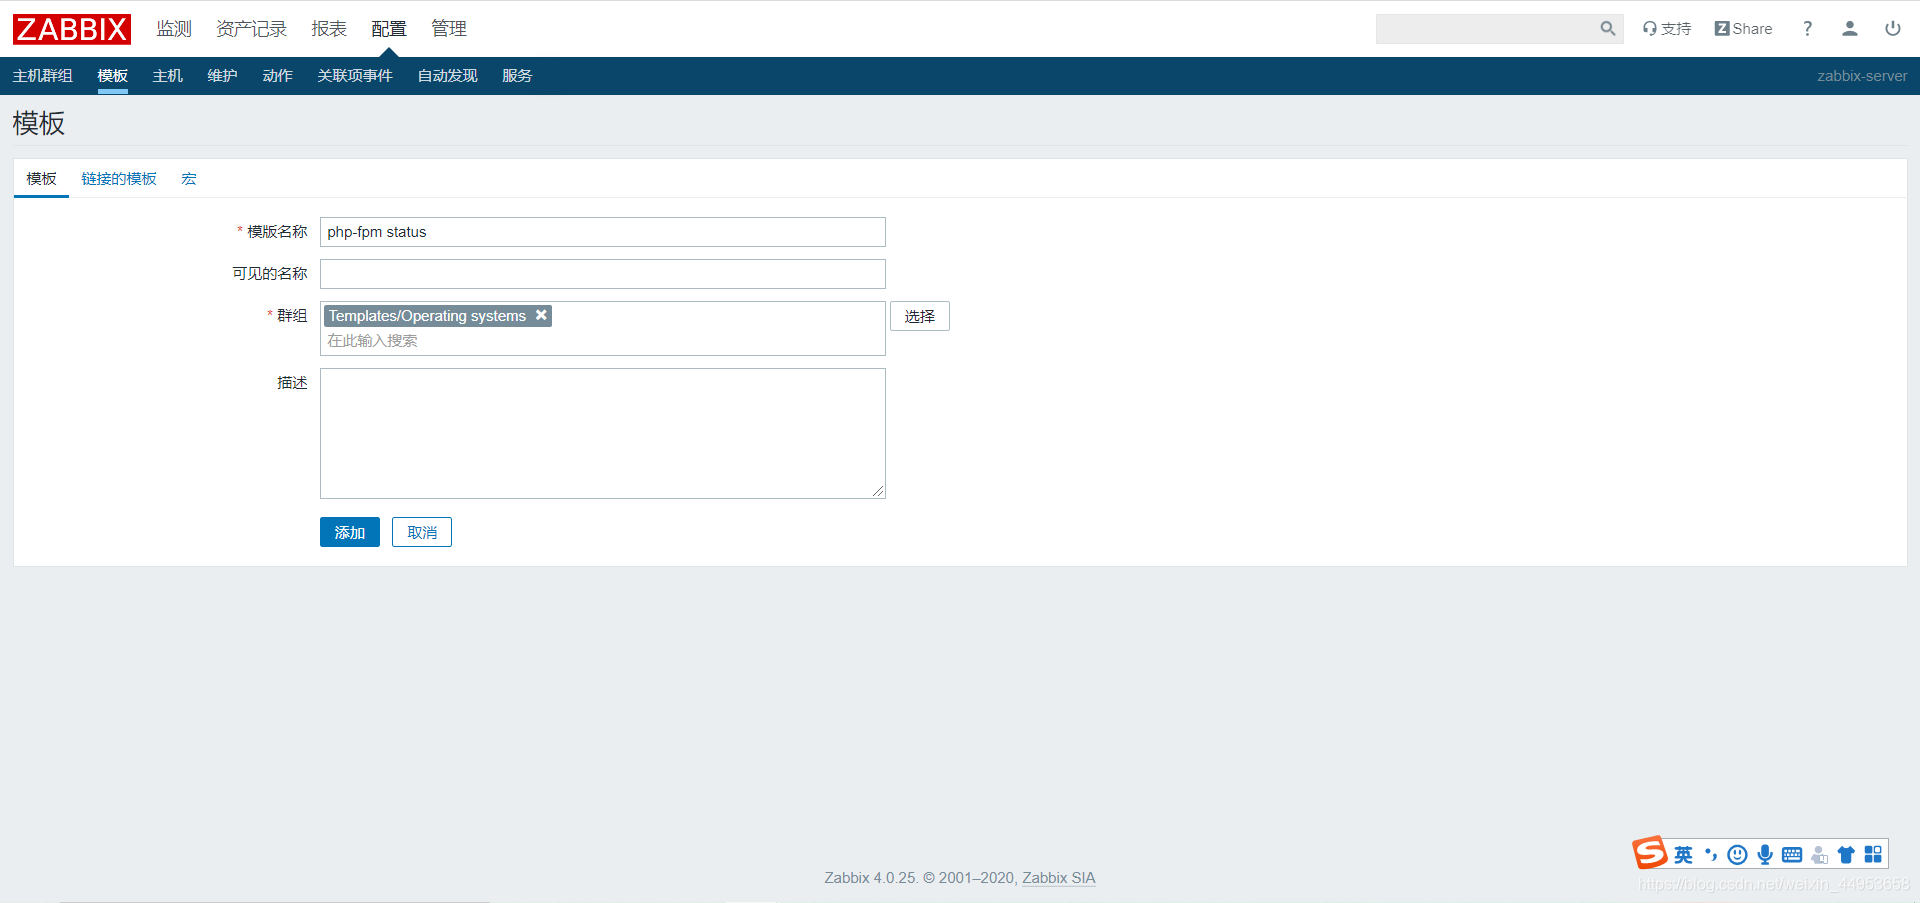The width and height of the screenshot is (1920, 903).
Task: Toggle the Sogou punctuation mode icon
Action: [1711, 855]
